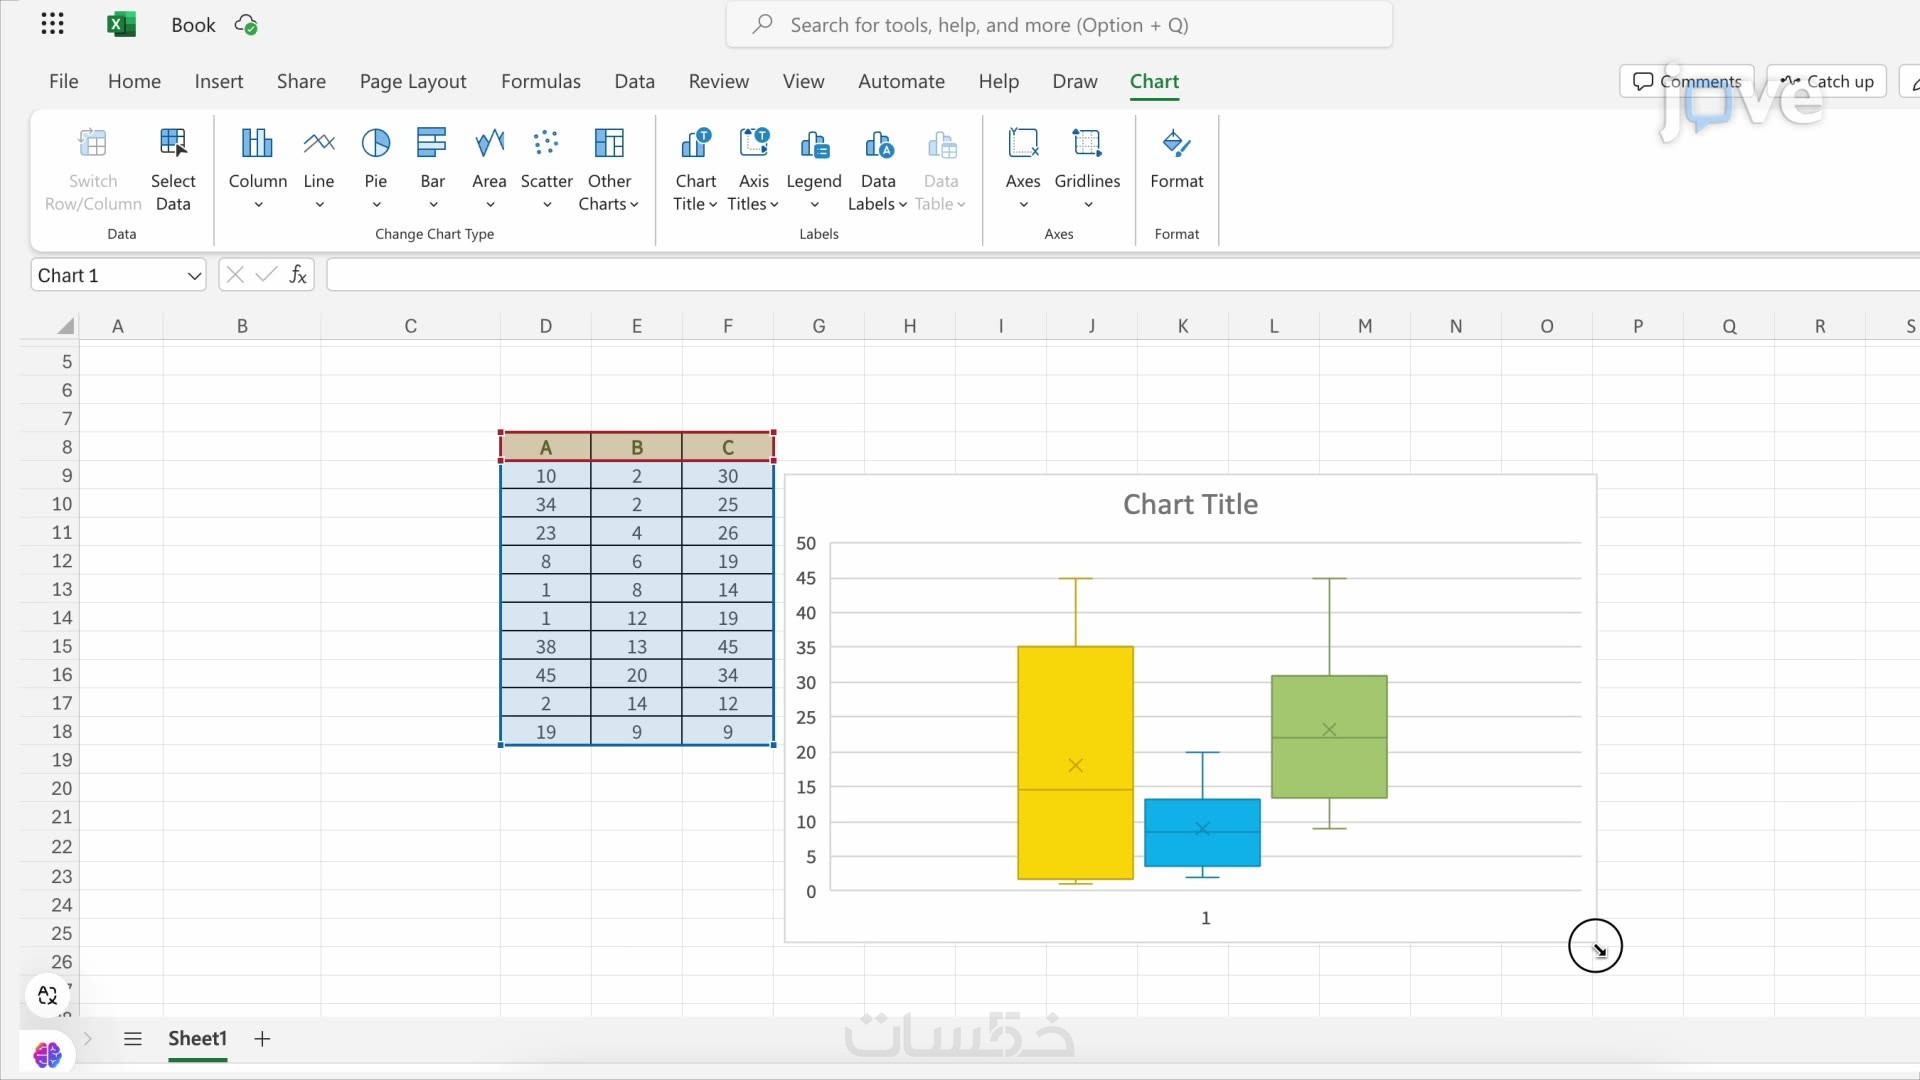1920x1080 pixels.
Task: Change chart type to Pie
Action: pyautogui.click(x=375, y=168)
